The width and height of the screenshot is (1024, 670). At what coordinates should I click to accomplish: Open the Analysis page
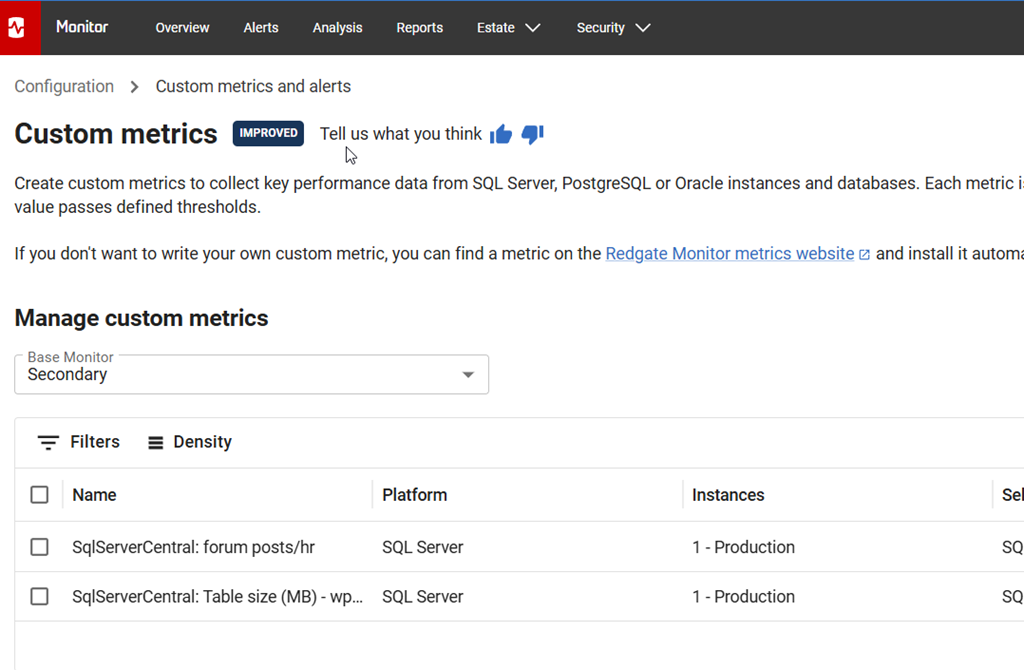tap(337, 28)
